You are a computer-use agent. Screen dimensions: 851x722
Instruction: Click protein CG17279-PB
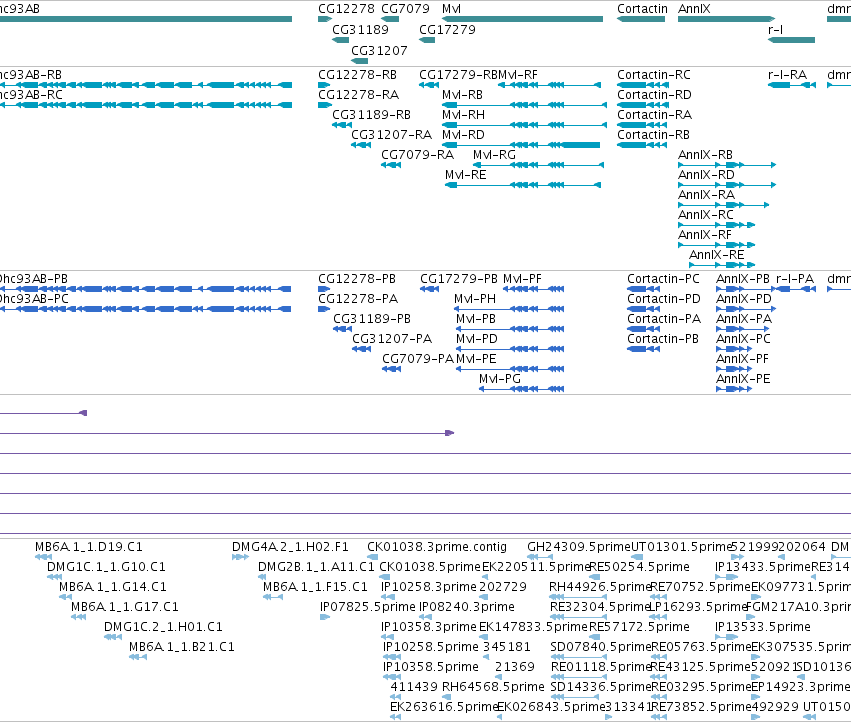(429, 289)
